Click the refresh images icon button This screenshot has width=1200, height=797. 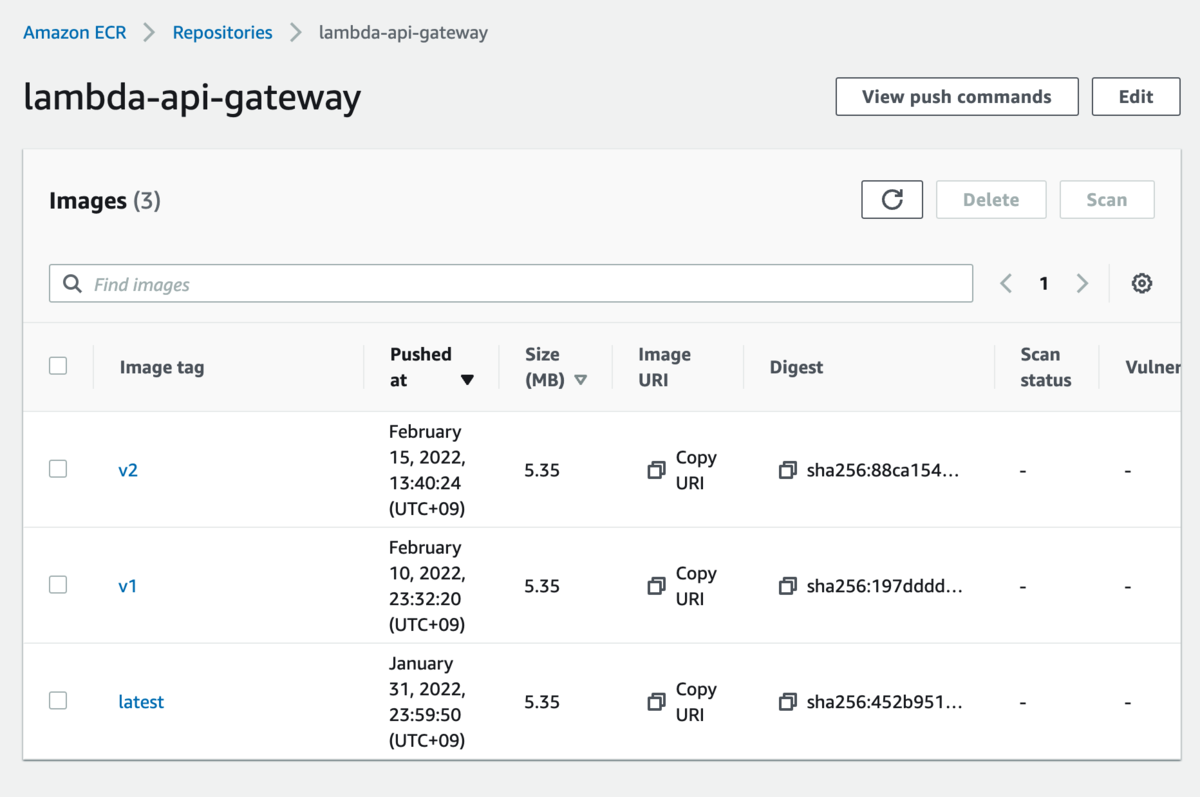(x=892, y=200)
